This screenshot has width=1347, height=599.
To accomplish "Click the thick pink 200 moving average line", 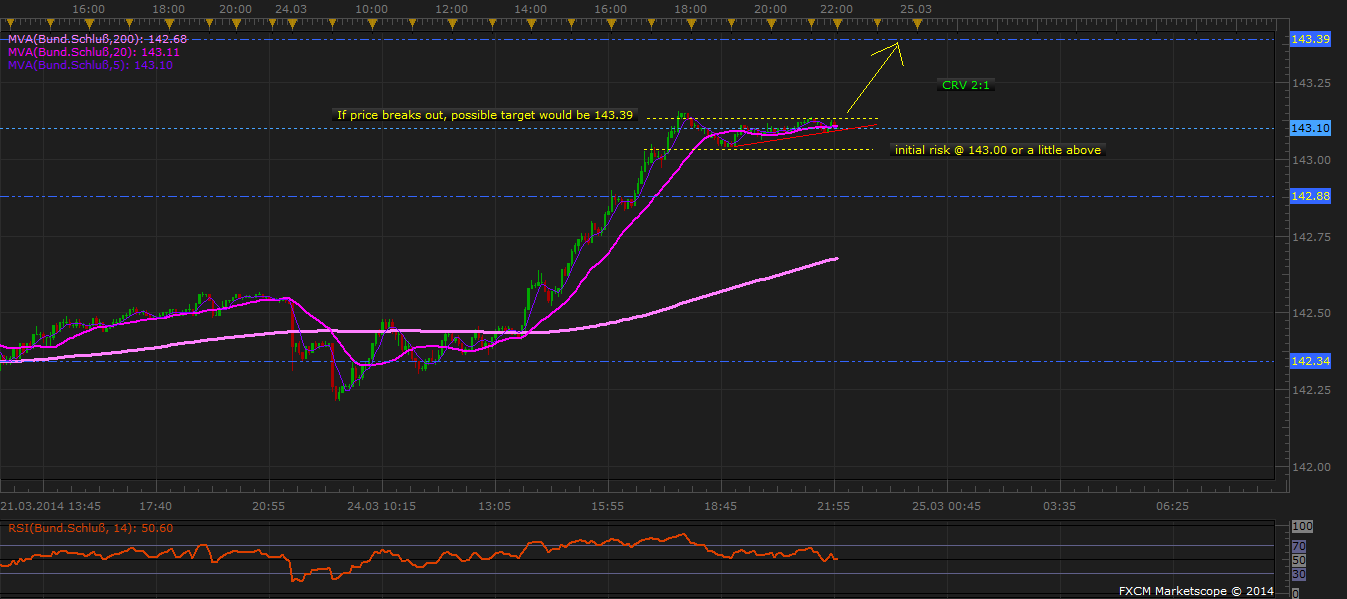I will (700, 298).
